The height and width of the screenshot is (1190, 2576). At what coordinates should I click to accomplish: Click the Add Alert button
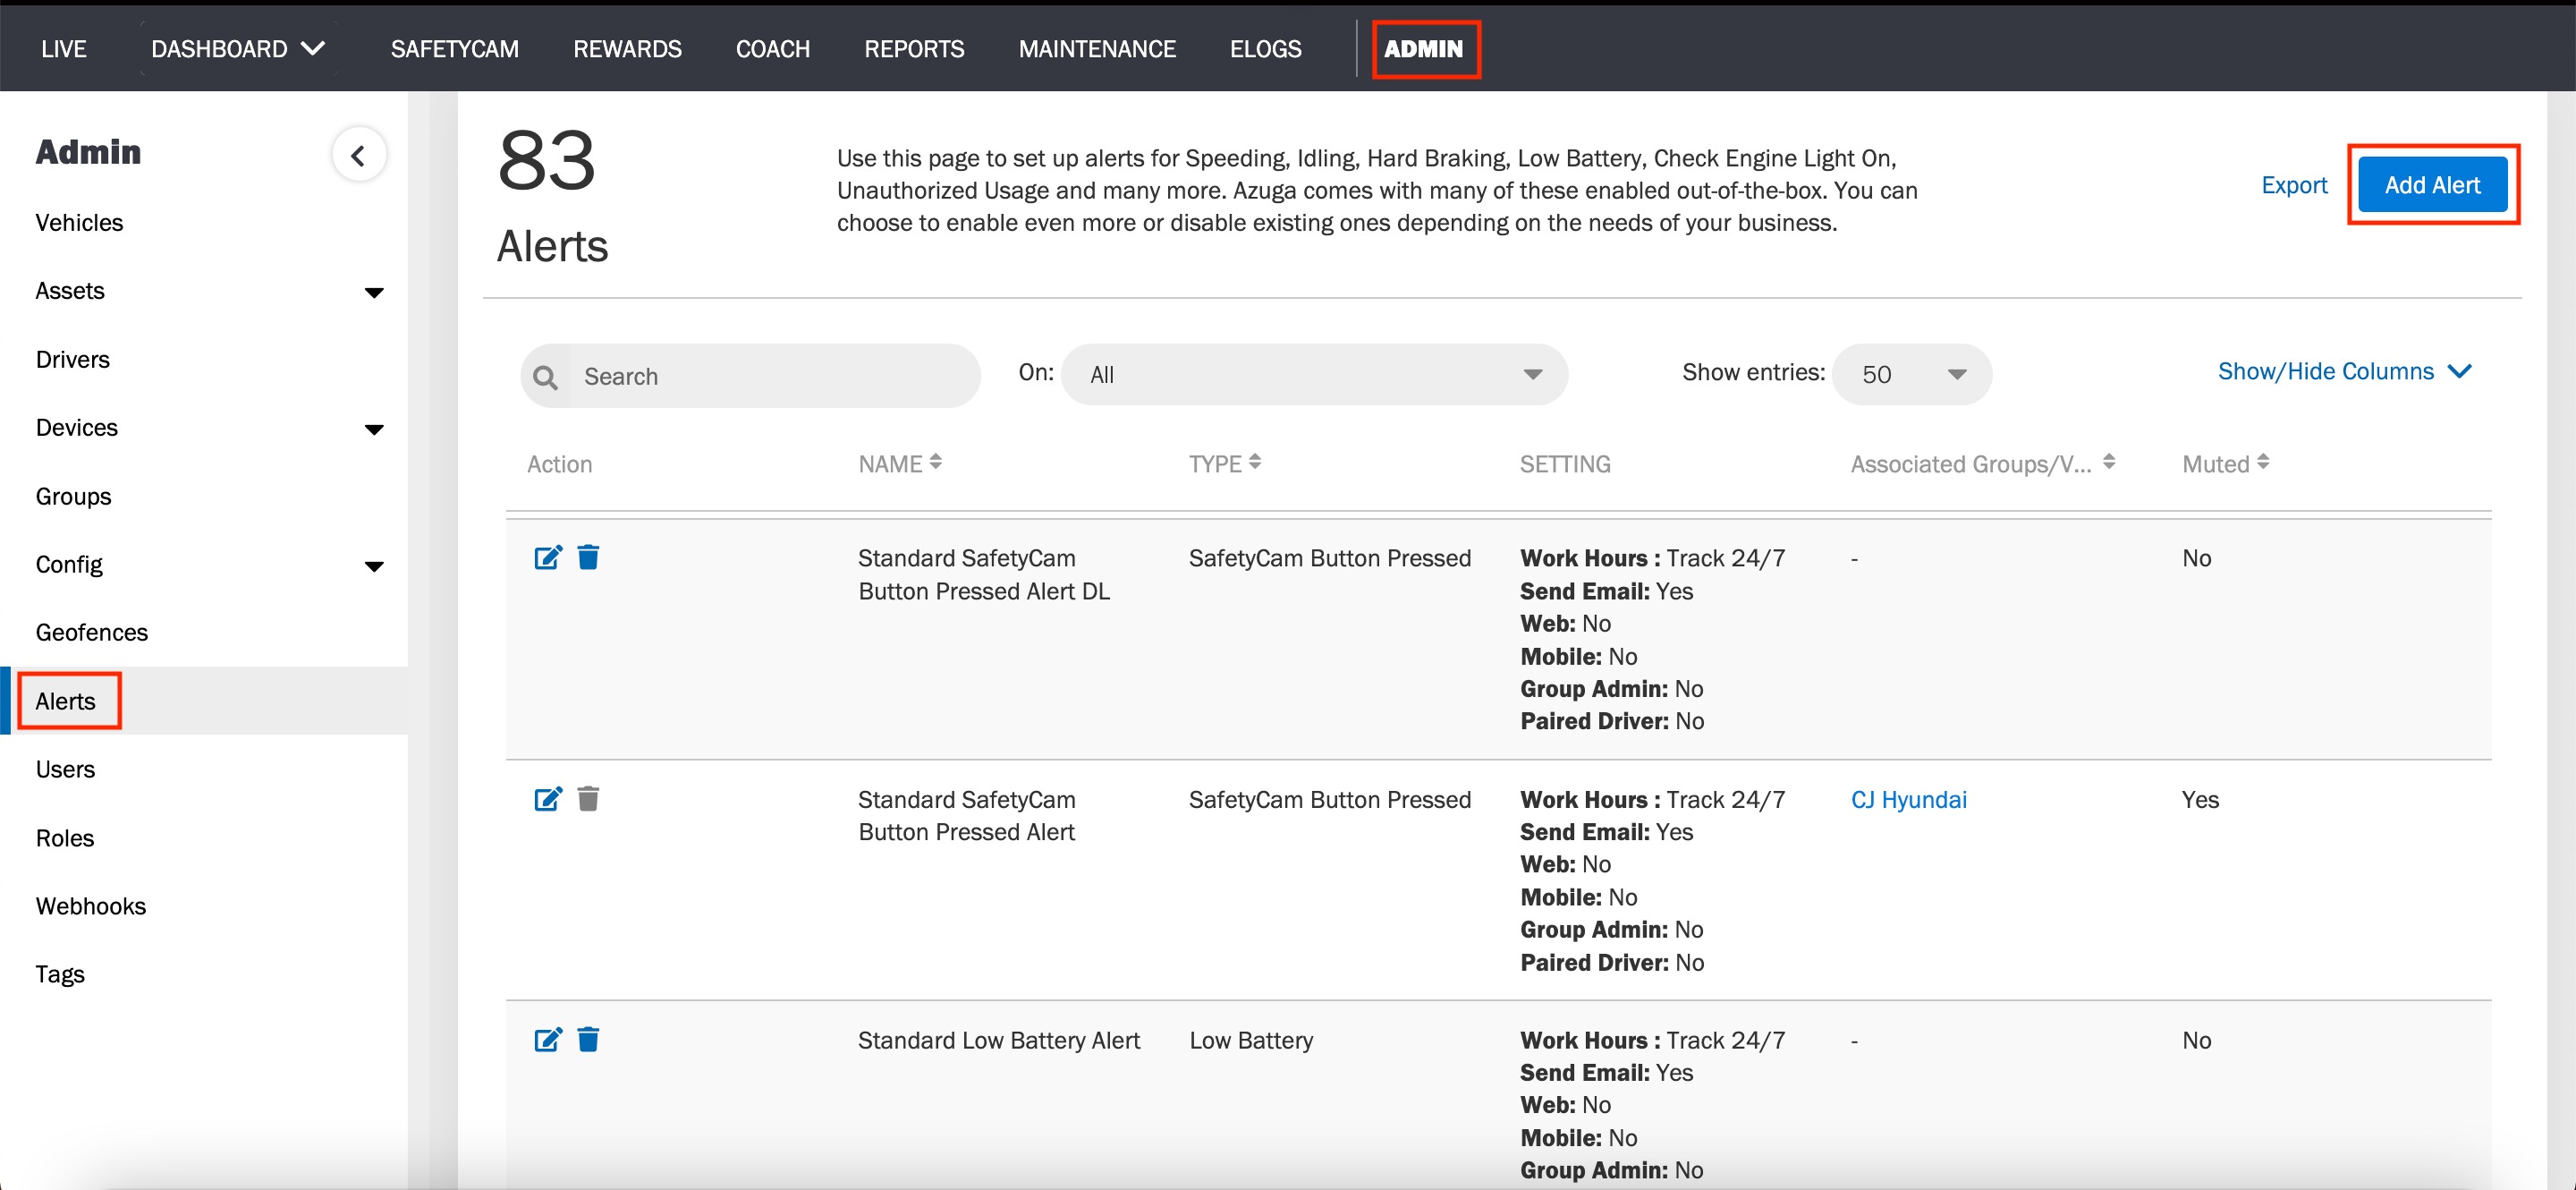click(2432, 185)
